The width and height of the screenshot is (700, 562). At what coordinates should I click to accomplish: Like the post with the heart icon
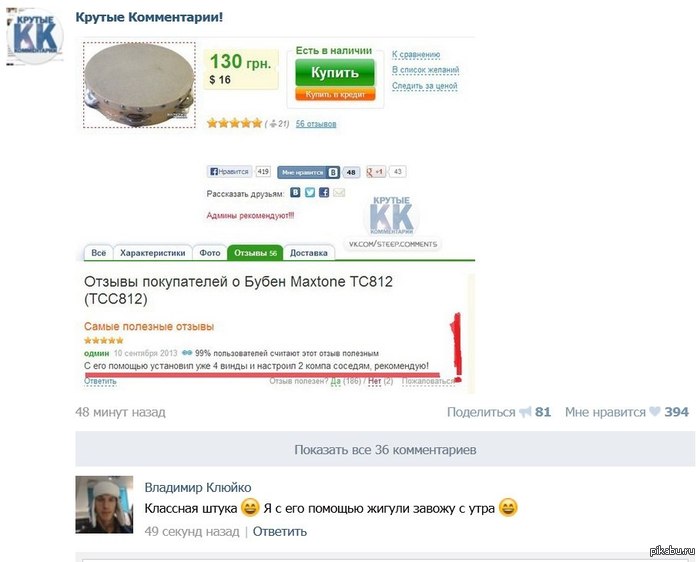pos(654,412)
